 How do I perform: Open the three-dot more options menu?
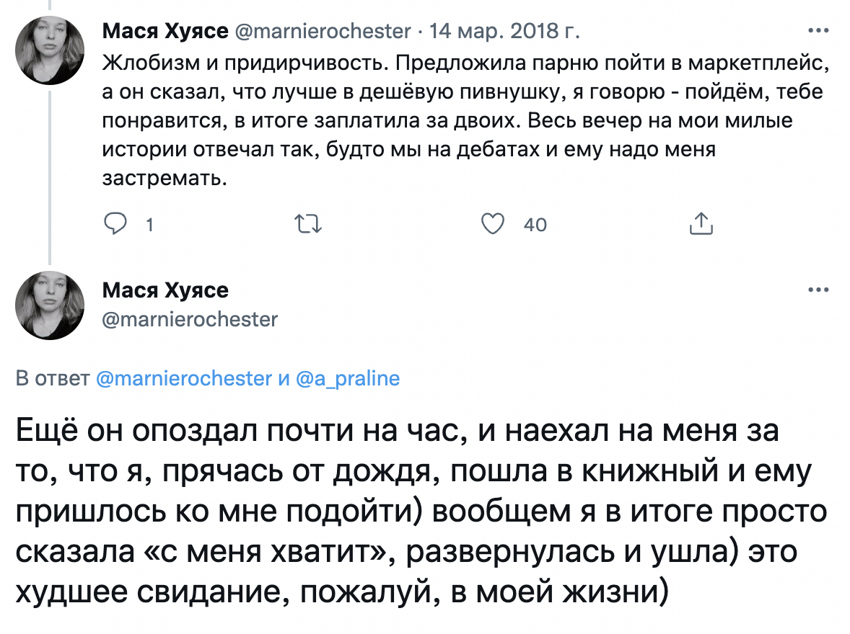pyautogui.click(x=817, y=291)
